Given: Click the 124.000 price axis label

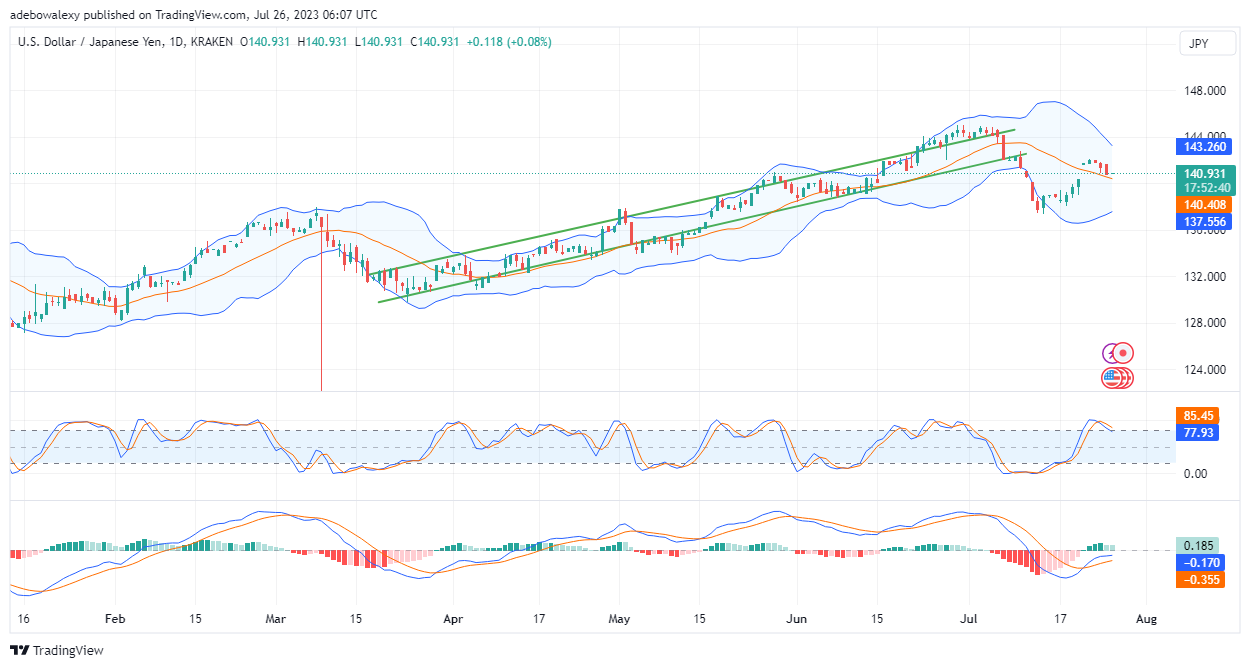Looking at the screenshot, I should click(1207, 370).
